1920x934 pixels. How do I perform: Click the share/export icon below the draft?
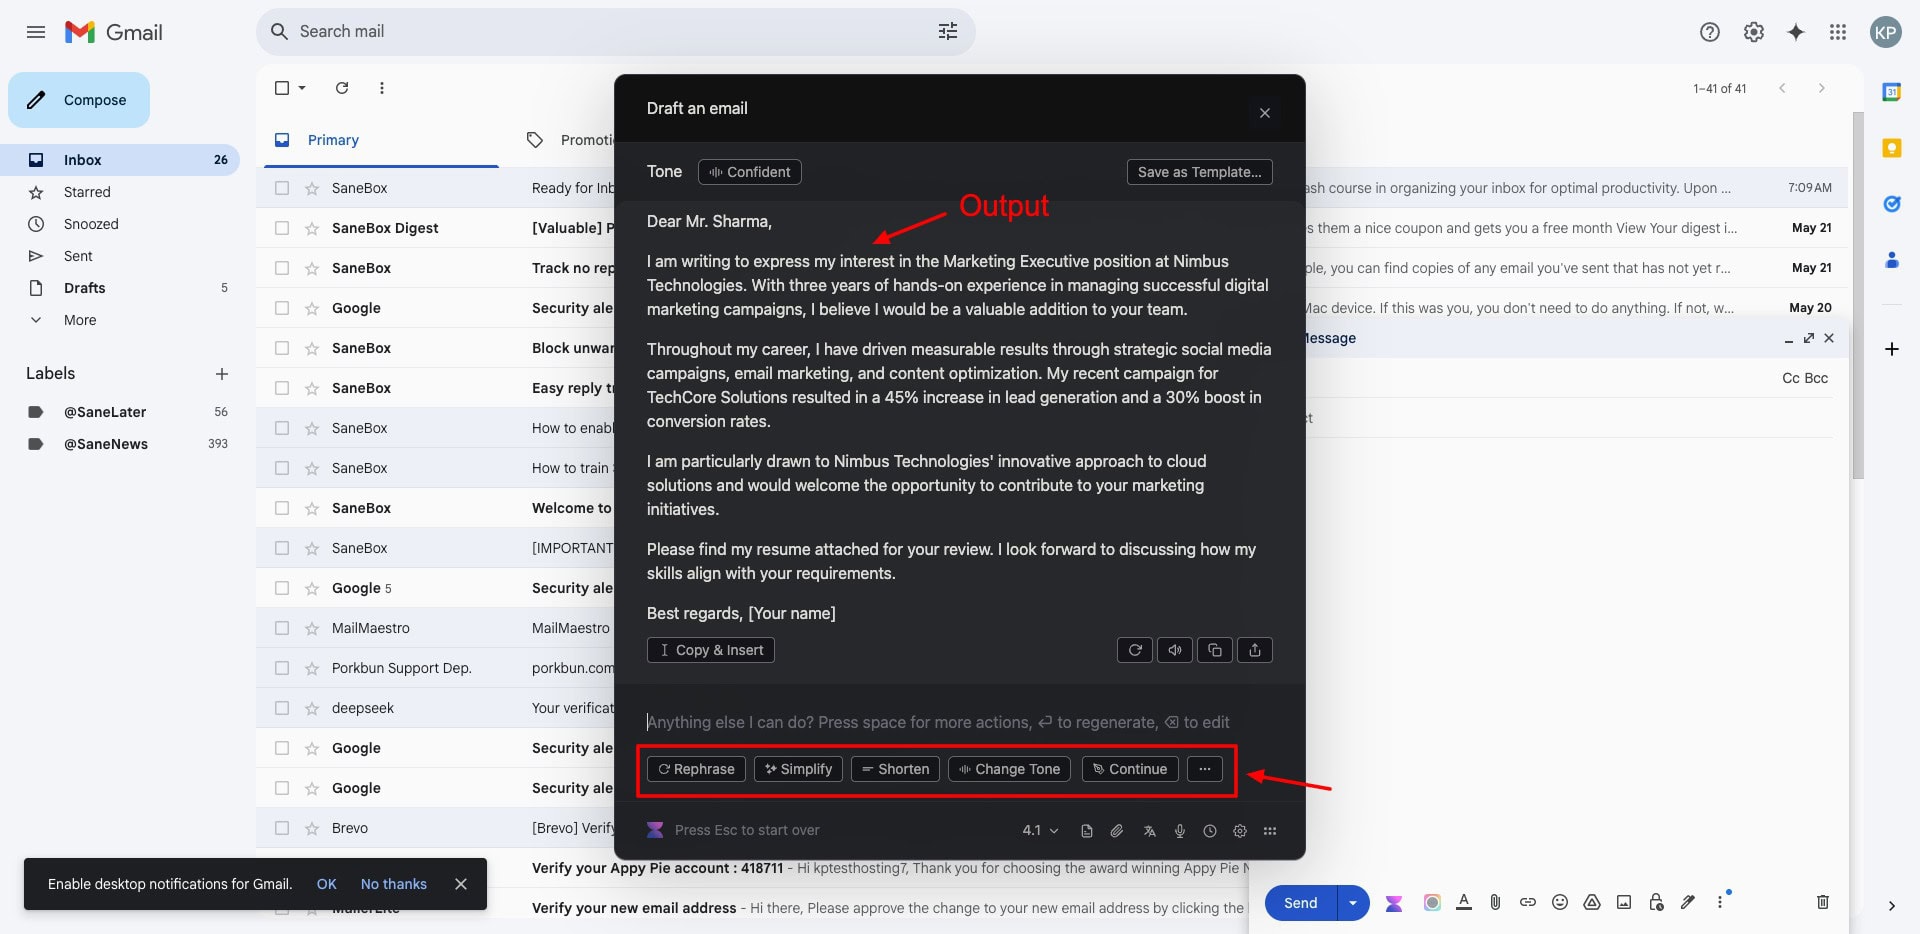(x=1254, y=650)
